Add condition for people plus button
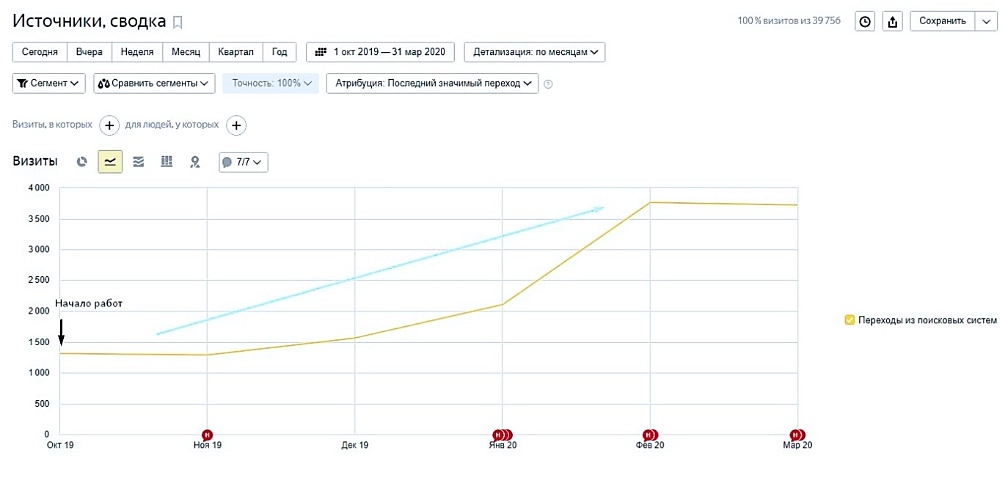1005x480 pixels. pos(237,125)
